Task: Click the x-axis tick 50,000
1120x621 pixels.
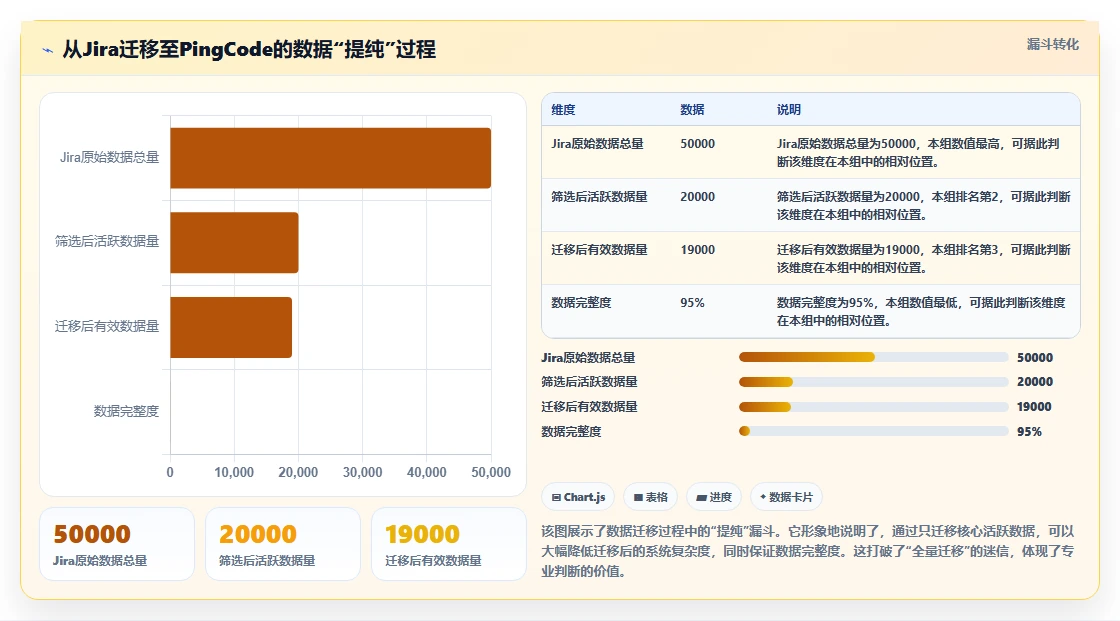Action: tap(491, 472)
